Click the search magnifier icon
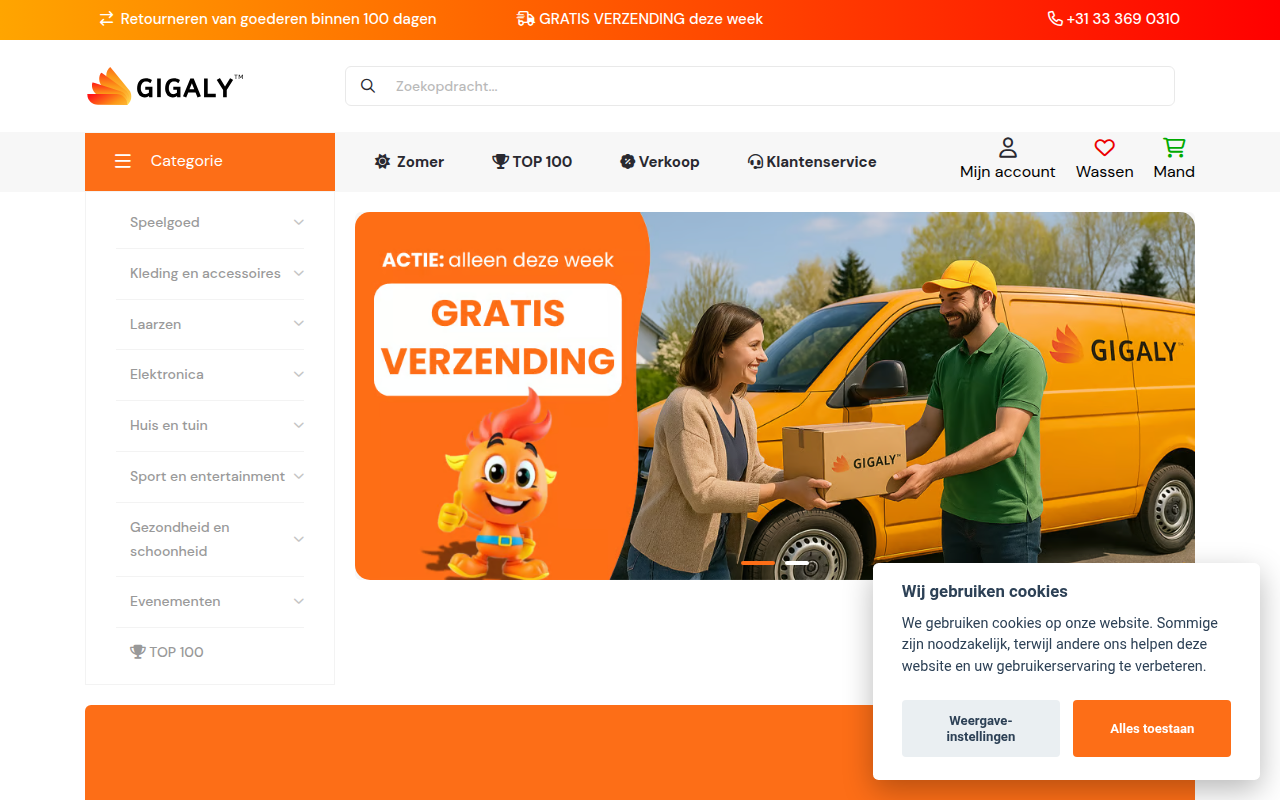 coord(368,86)
